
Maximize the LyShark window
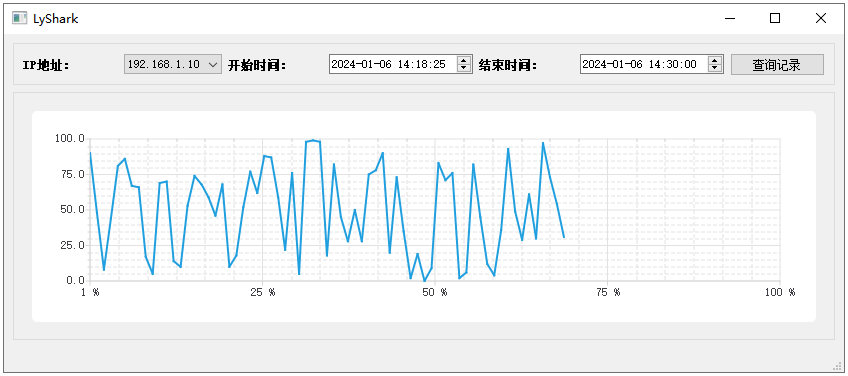775,18
